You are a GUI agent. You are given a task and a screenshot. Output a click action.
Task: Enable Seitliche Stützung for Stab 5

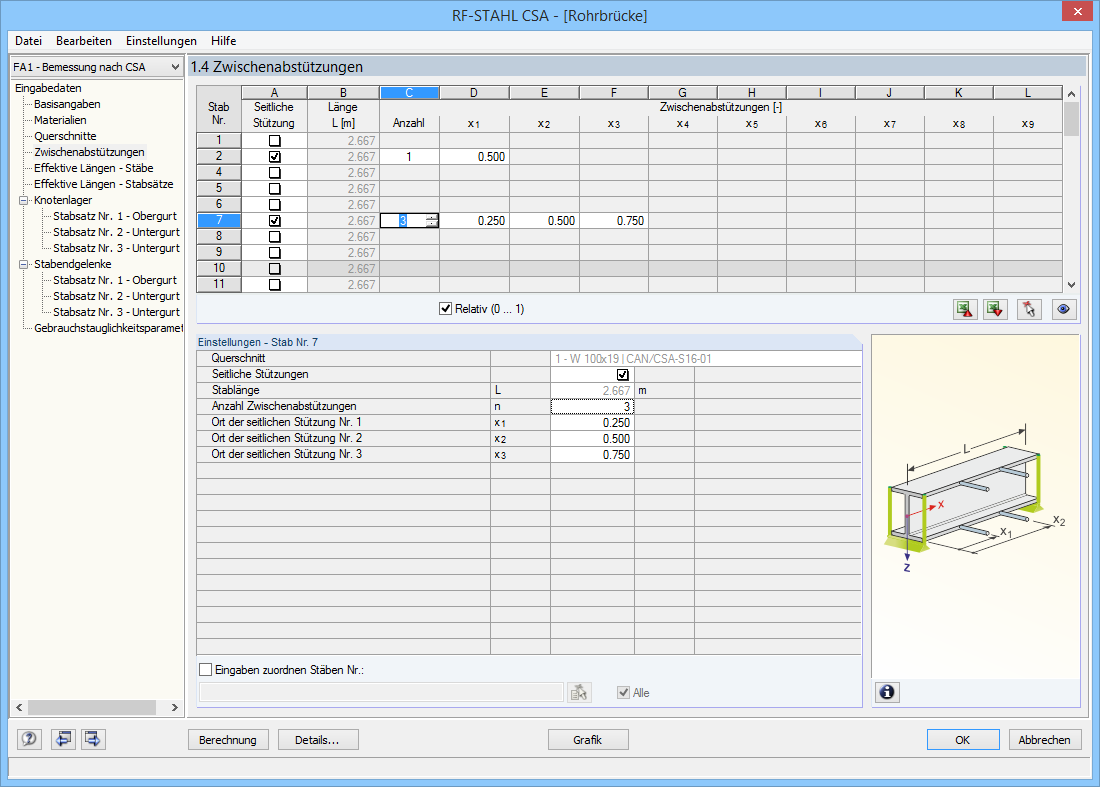click(x=274, y=189)
